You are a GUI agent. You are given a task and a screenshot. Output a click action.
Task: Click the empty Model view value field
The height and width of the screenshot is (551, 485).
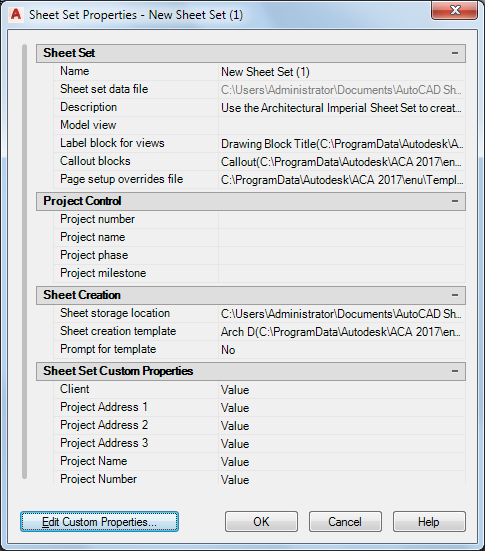click(x=342, y=125)
